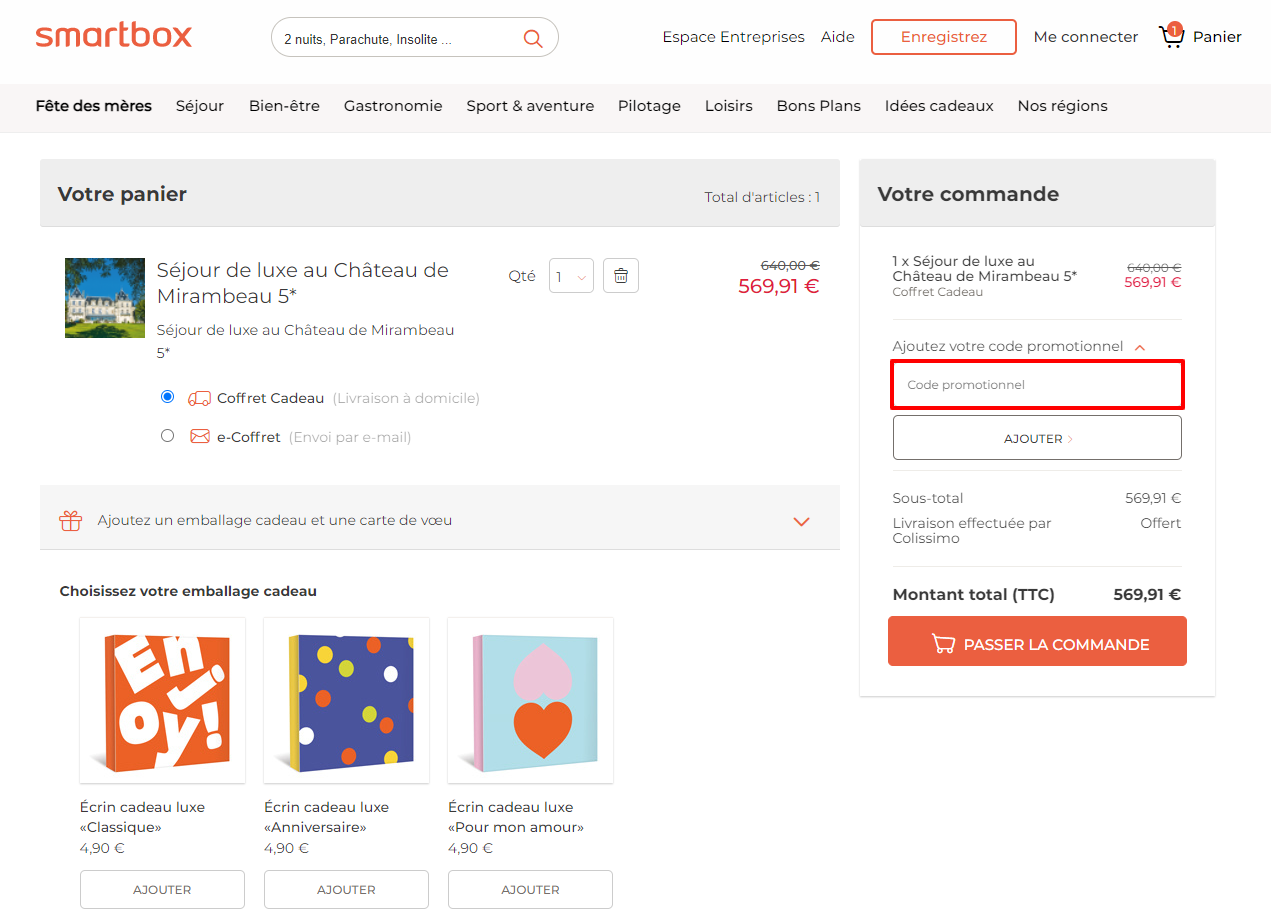Select the e-Coffret radio option
The height and width of the screenshot is (922, 1271).
pos(167,435)
